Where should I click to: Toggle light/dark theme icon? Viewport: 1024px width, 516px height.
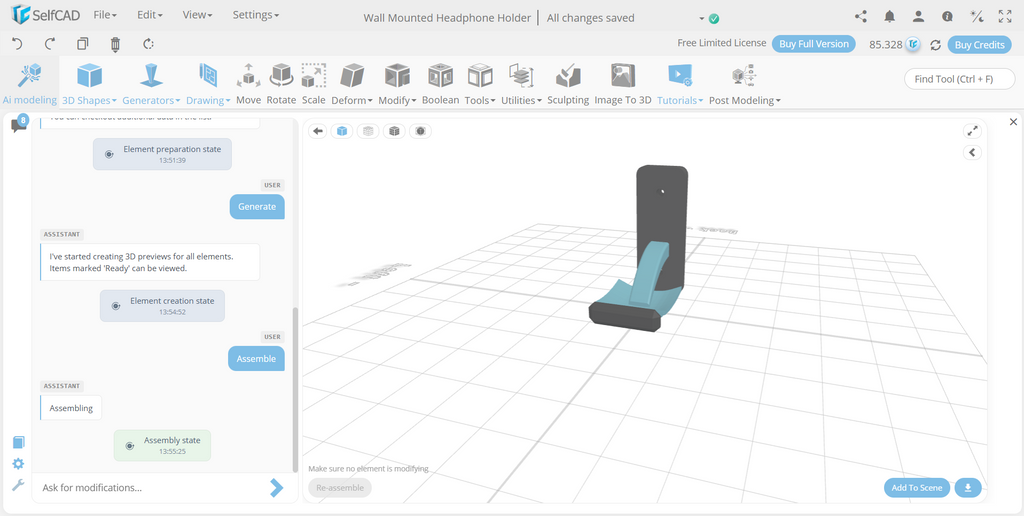976,17
